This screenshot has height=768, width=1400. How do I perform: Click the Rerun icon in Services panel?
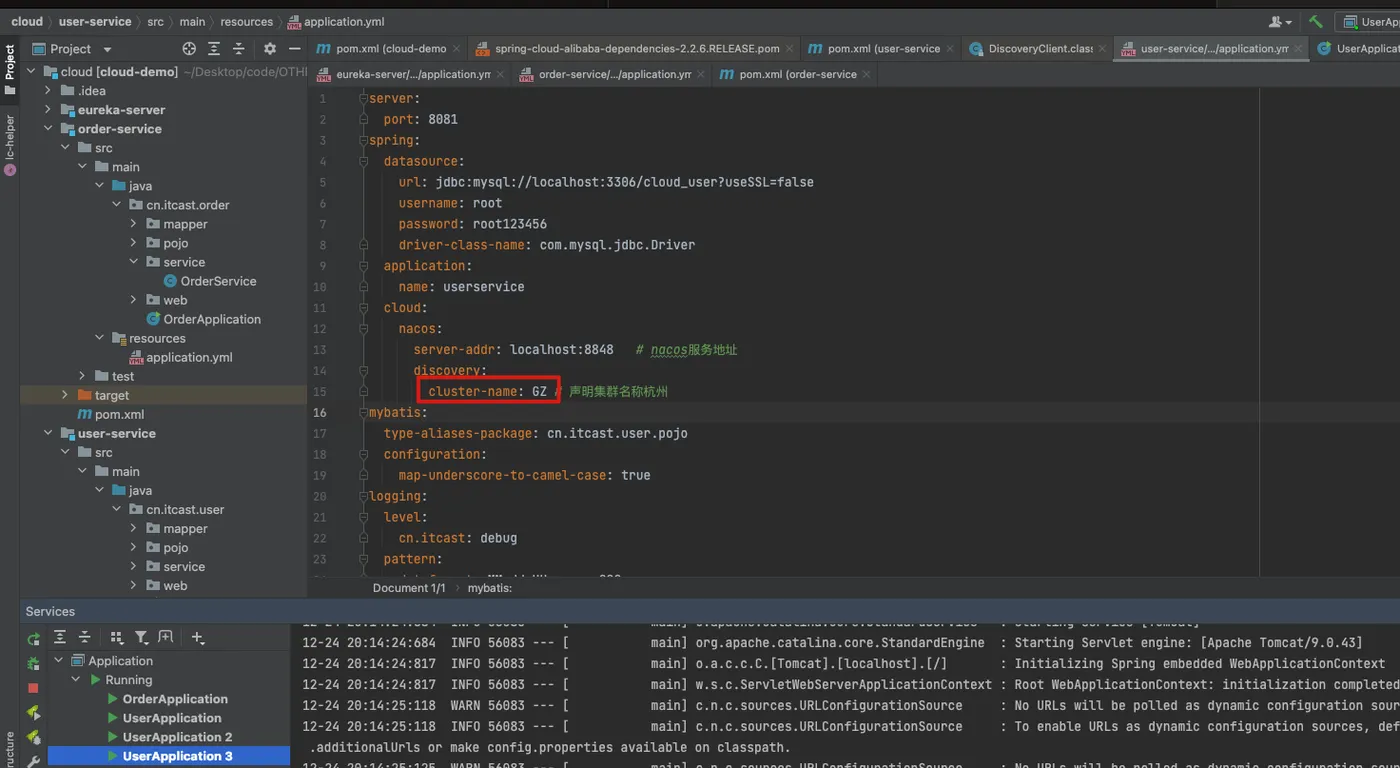pos(33,639)
